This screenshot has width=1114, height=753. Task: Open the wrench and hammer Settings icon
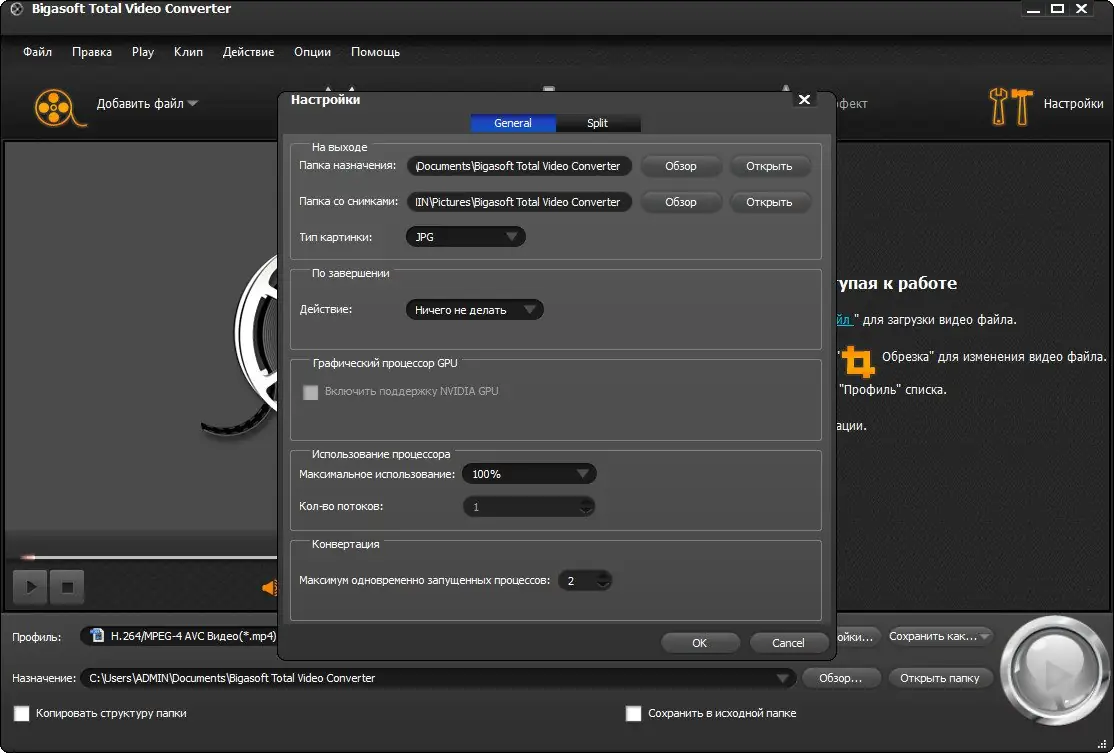coord(1010,107)
